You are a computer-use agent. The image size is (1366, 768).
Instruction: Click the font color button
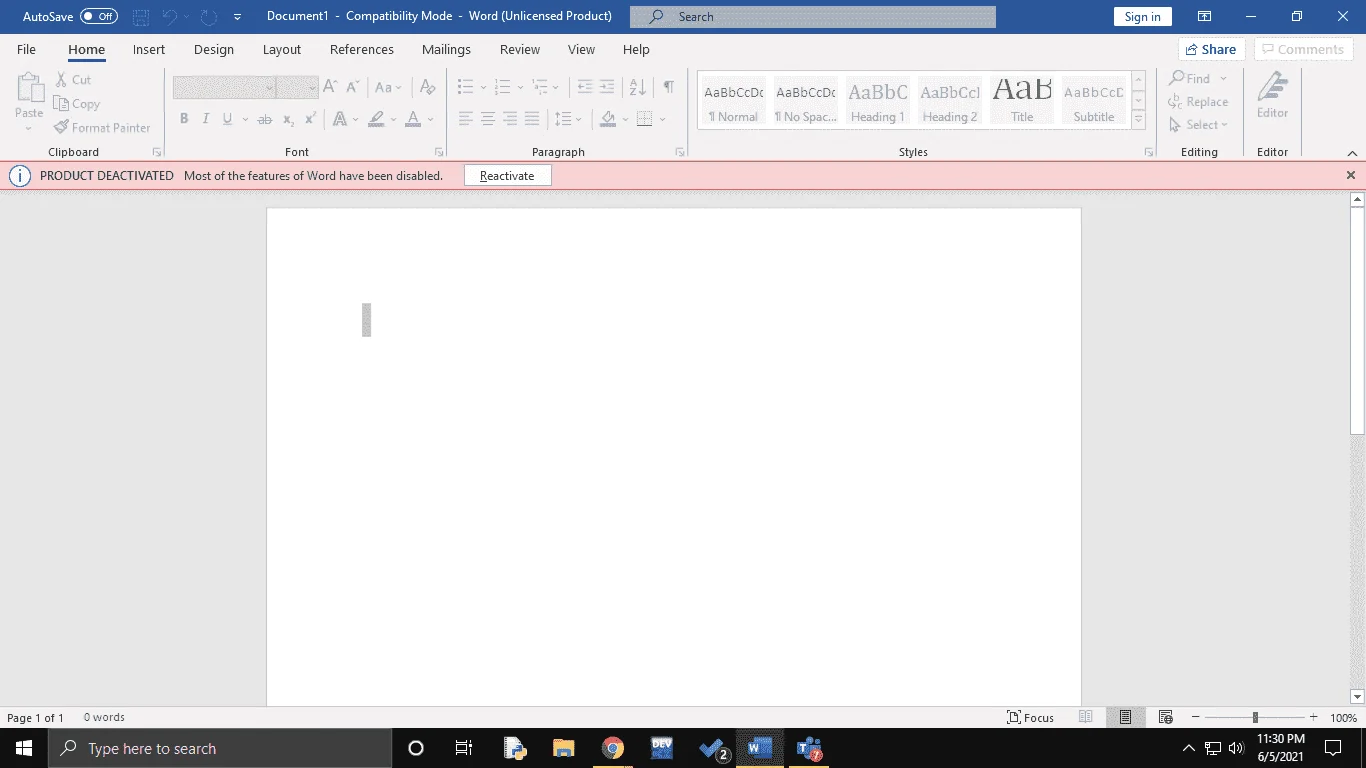(413, 119)
